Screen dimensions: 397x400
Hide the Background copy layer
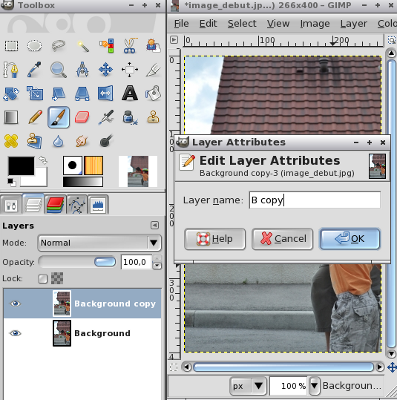tap(15, 304)
